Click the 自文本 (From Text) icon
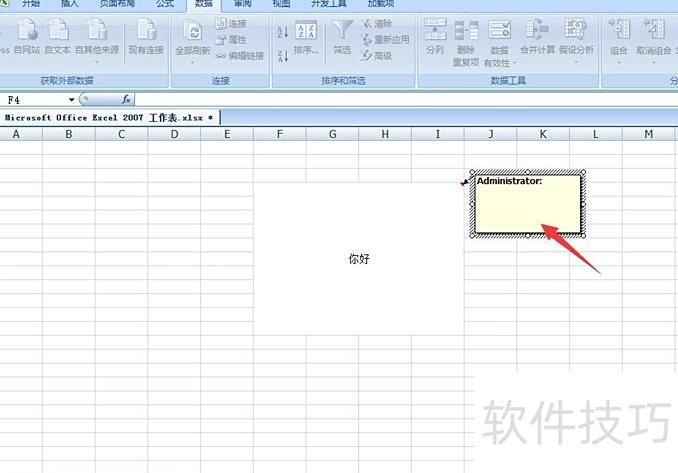 point(58,36)
